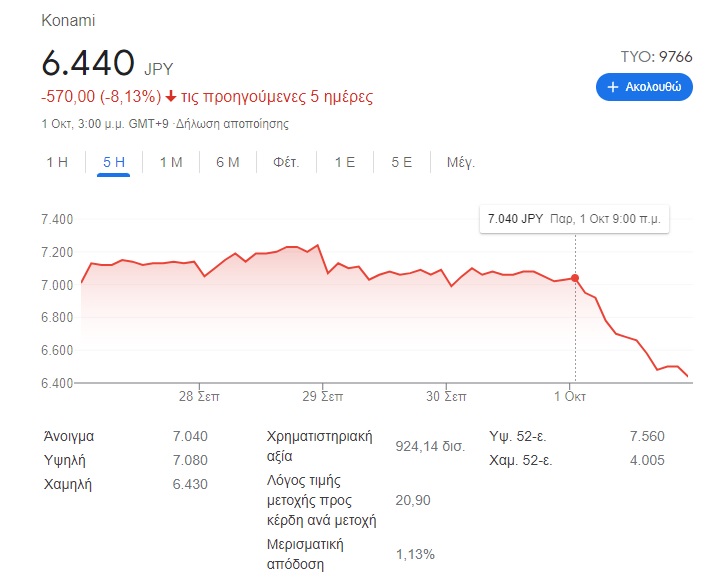Select the 5 H time range tab
This screenshot has width=718, height=578.
coord(114,162)
